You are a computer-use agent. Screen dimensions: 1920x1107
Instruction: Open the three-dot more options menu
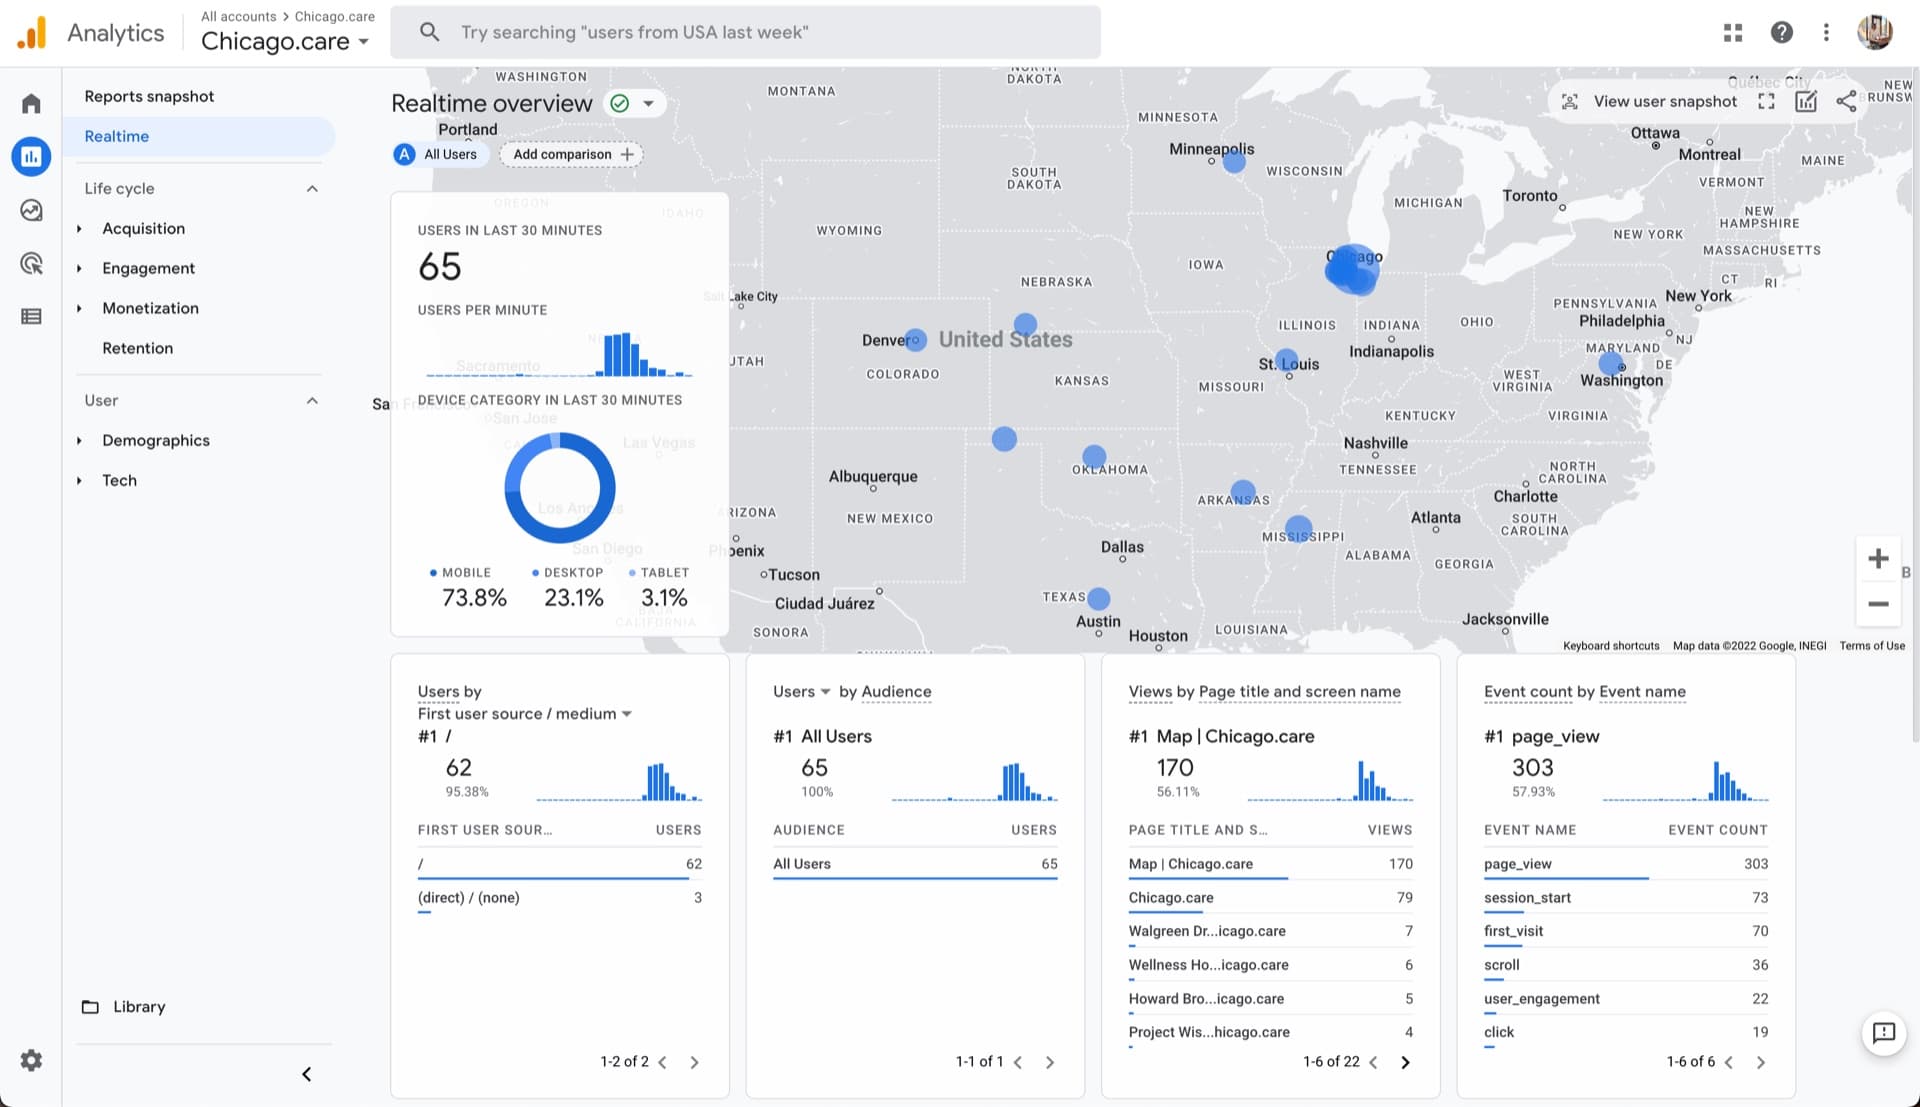[x=1826, y=33]
